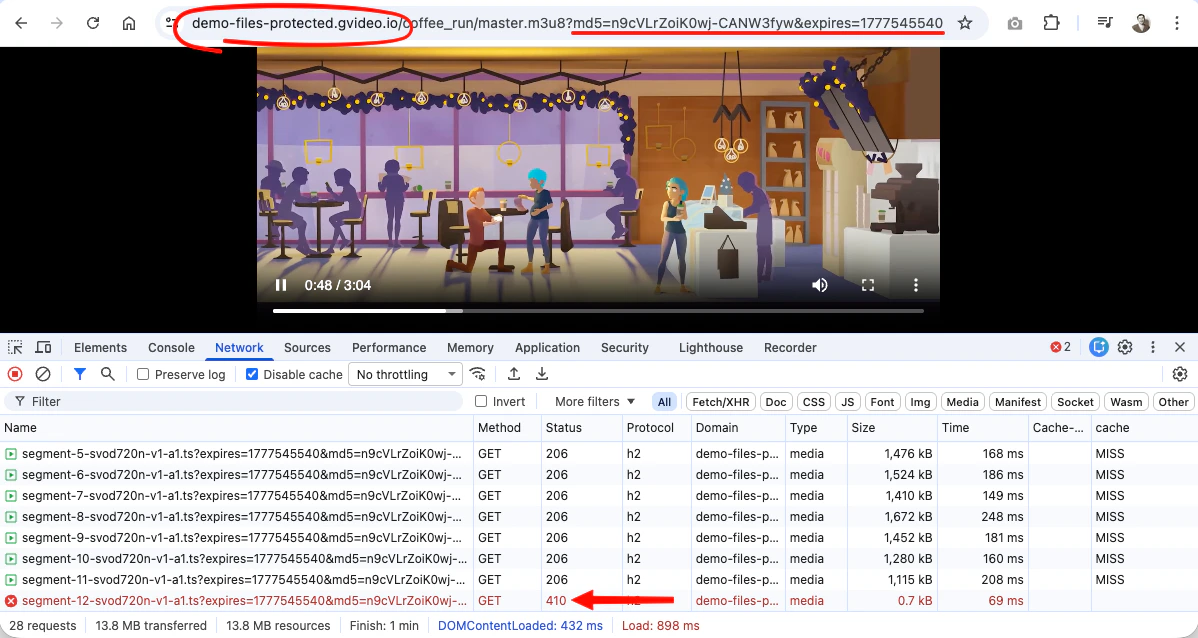Close the DevTools panel

[x=1180, y=347]
